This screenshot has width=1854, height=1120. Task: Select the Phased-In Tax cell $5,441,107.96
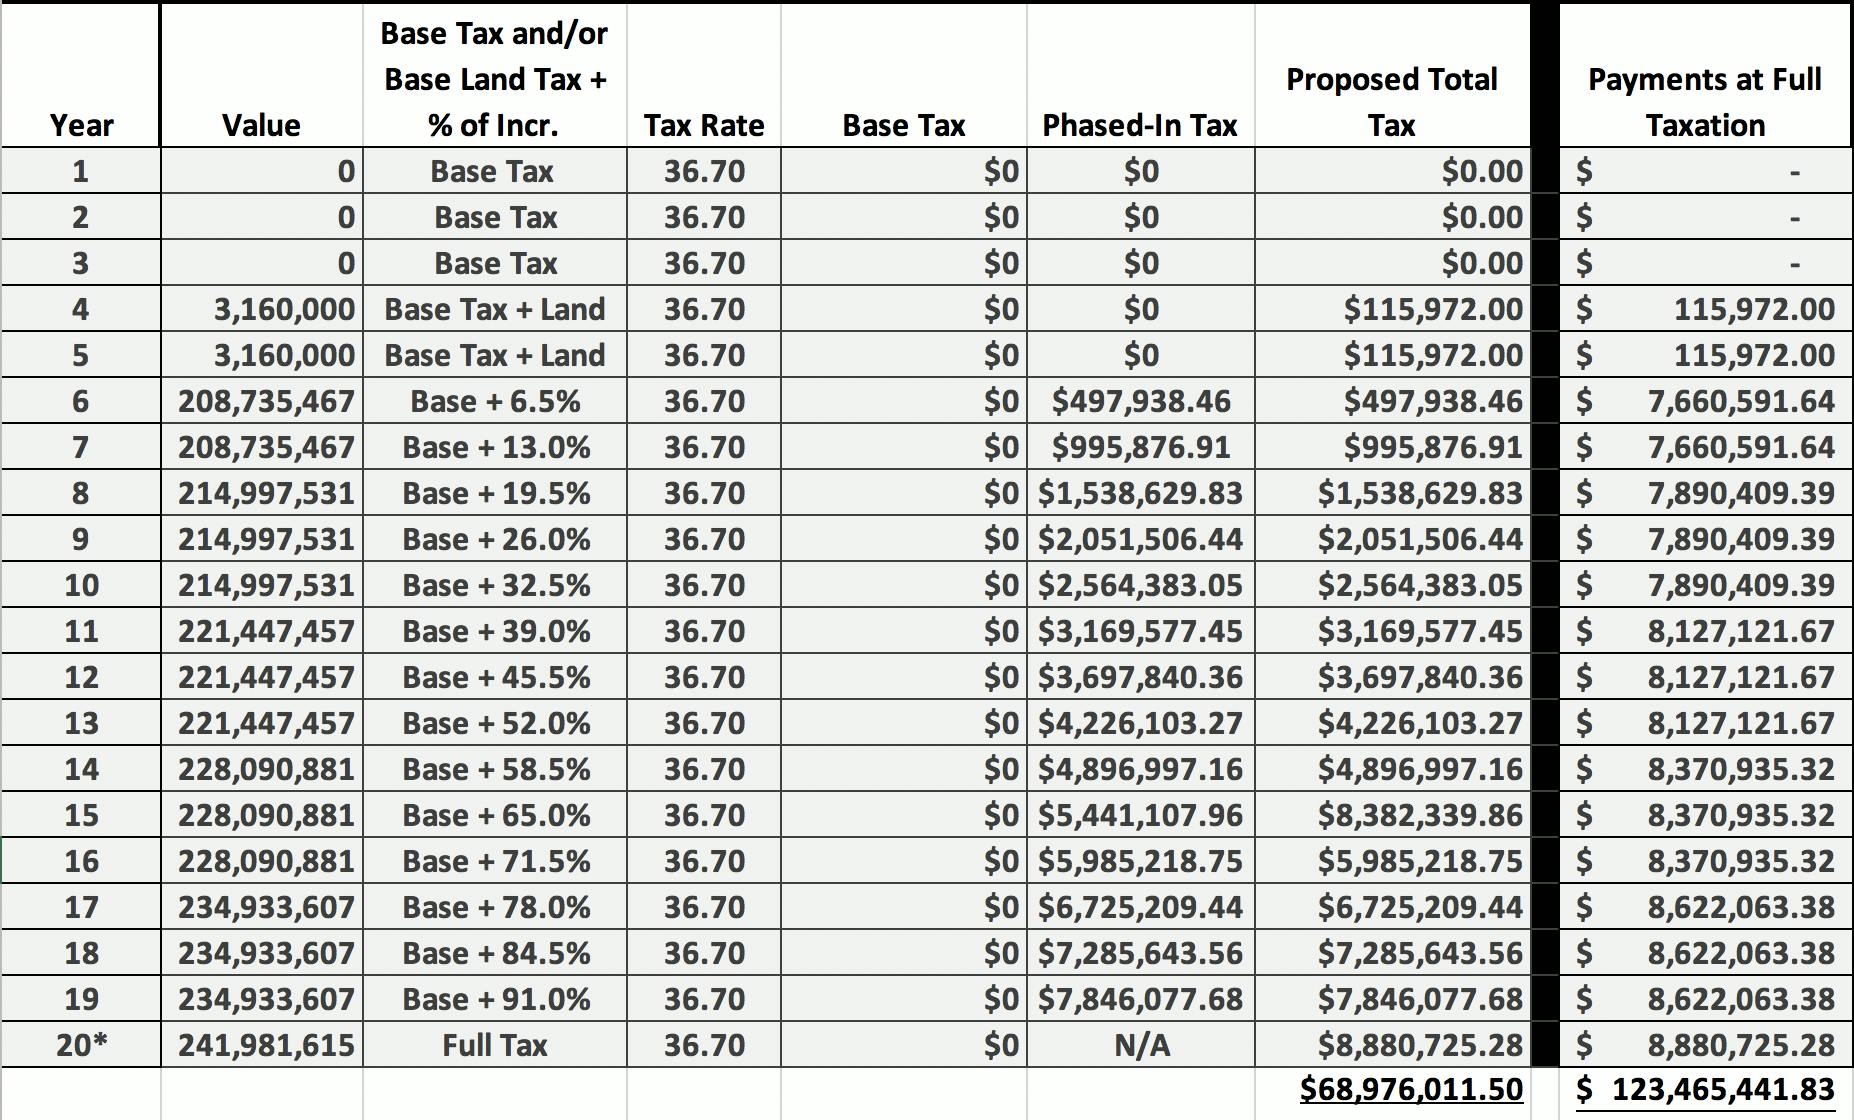1140,815
